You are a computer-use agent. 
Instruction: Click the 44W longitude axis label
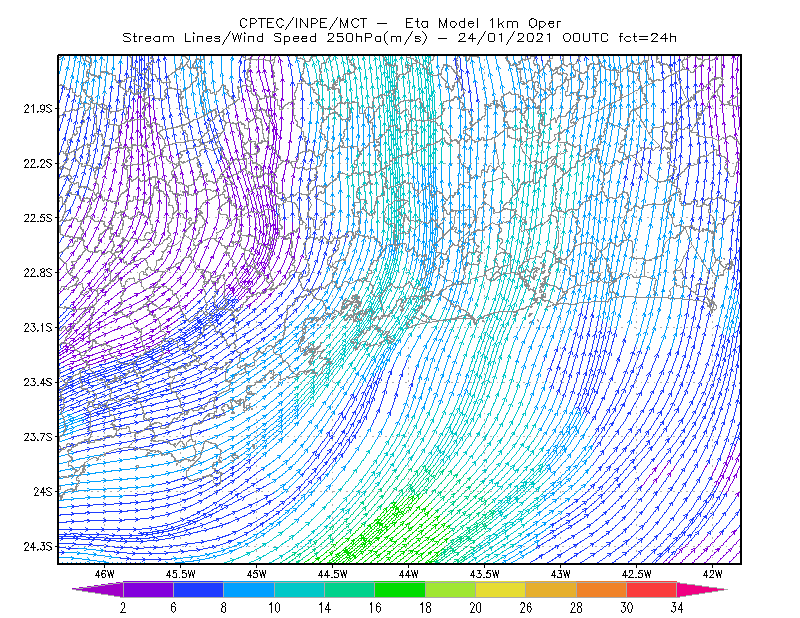tap(409, 574)
